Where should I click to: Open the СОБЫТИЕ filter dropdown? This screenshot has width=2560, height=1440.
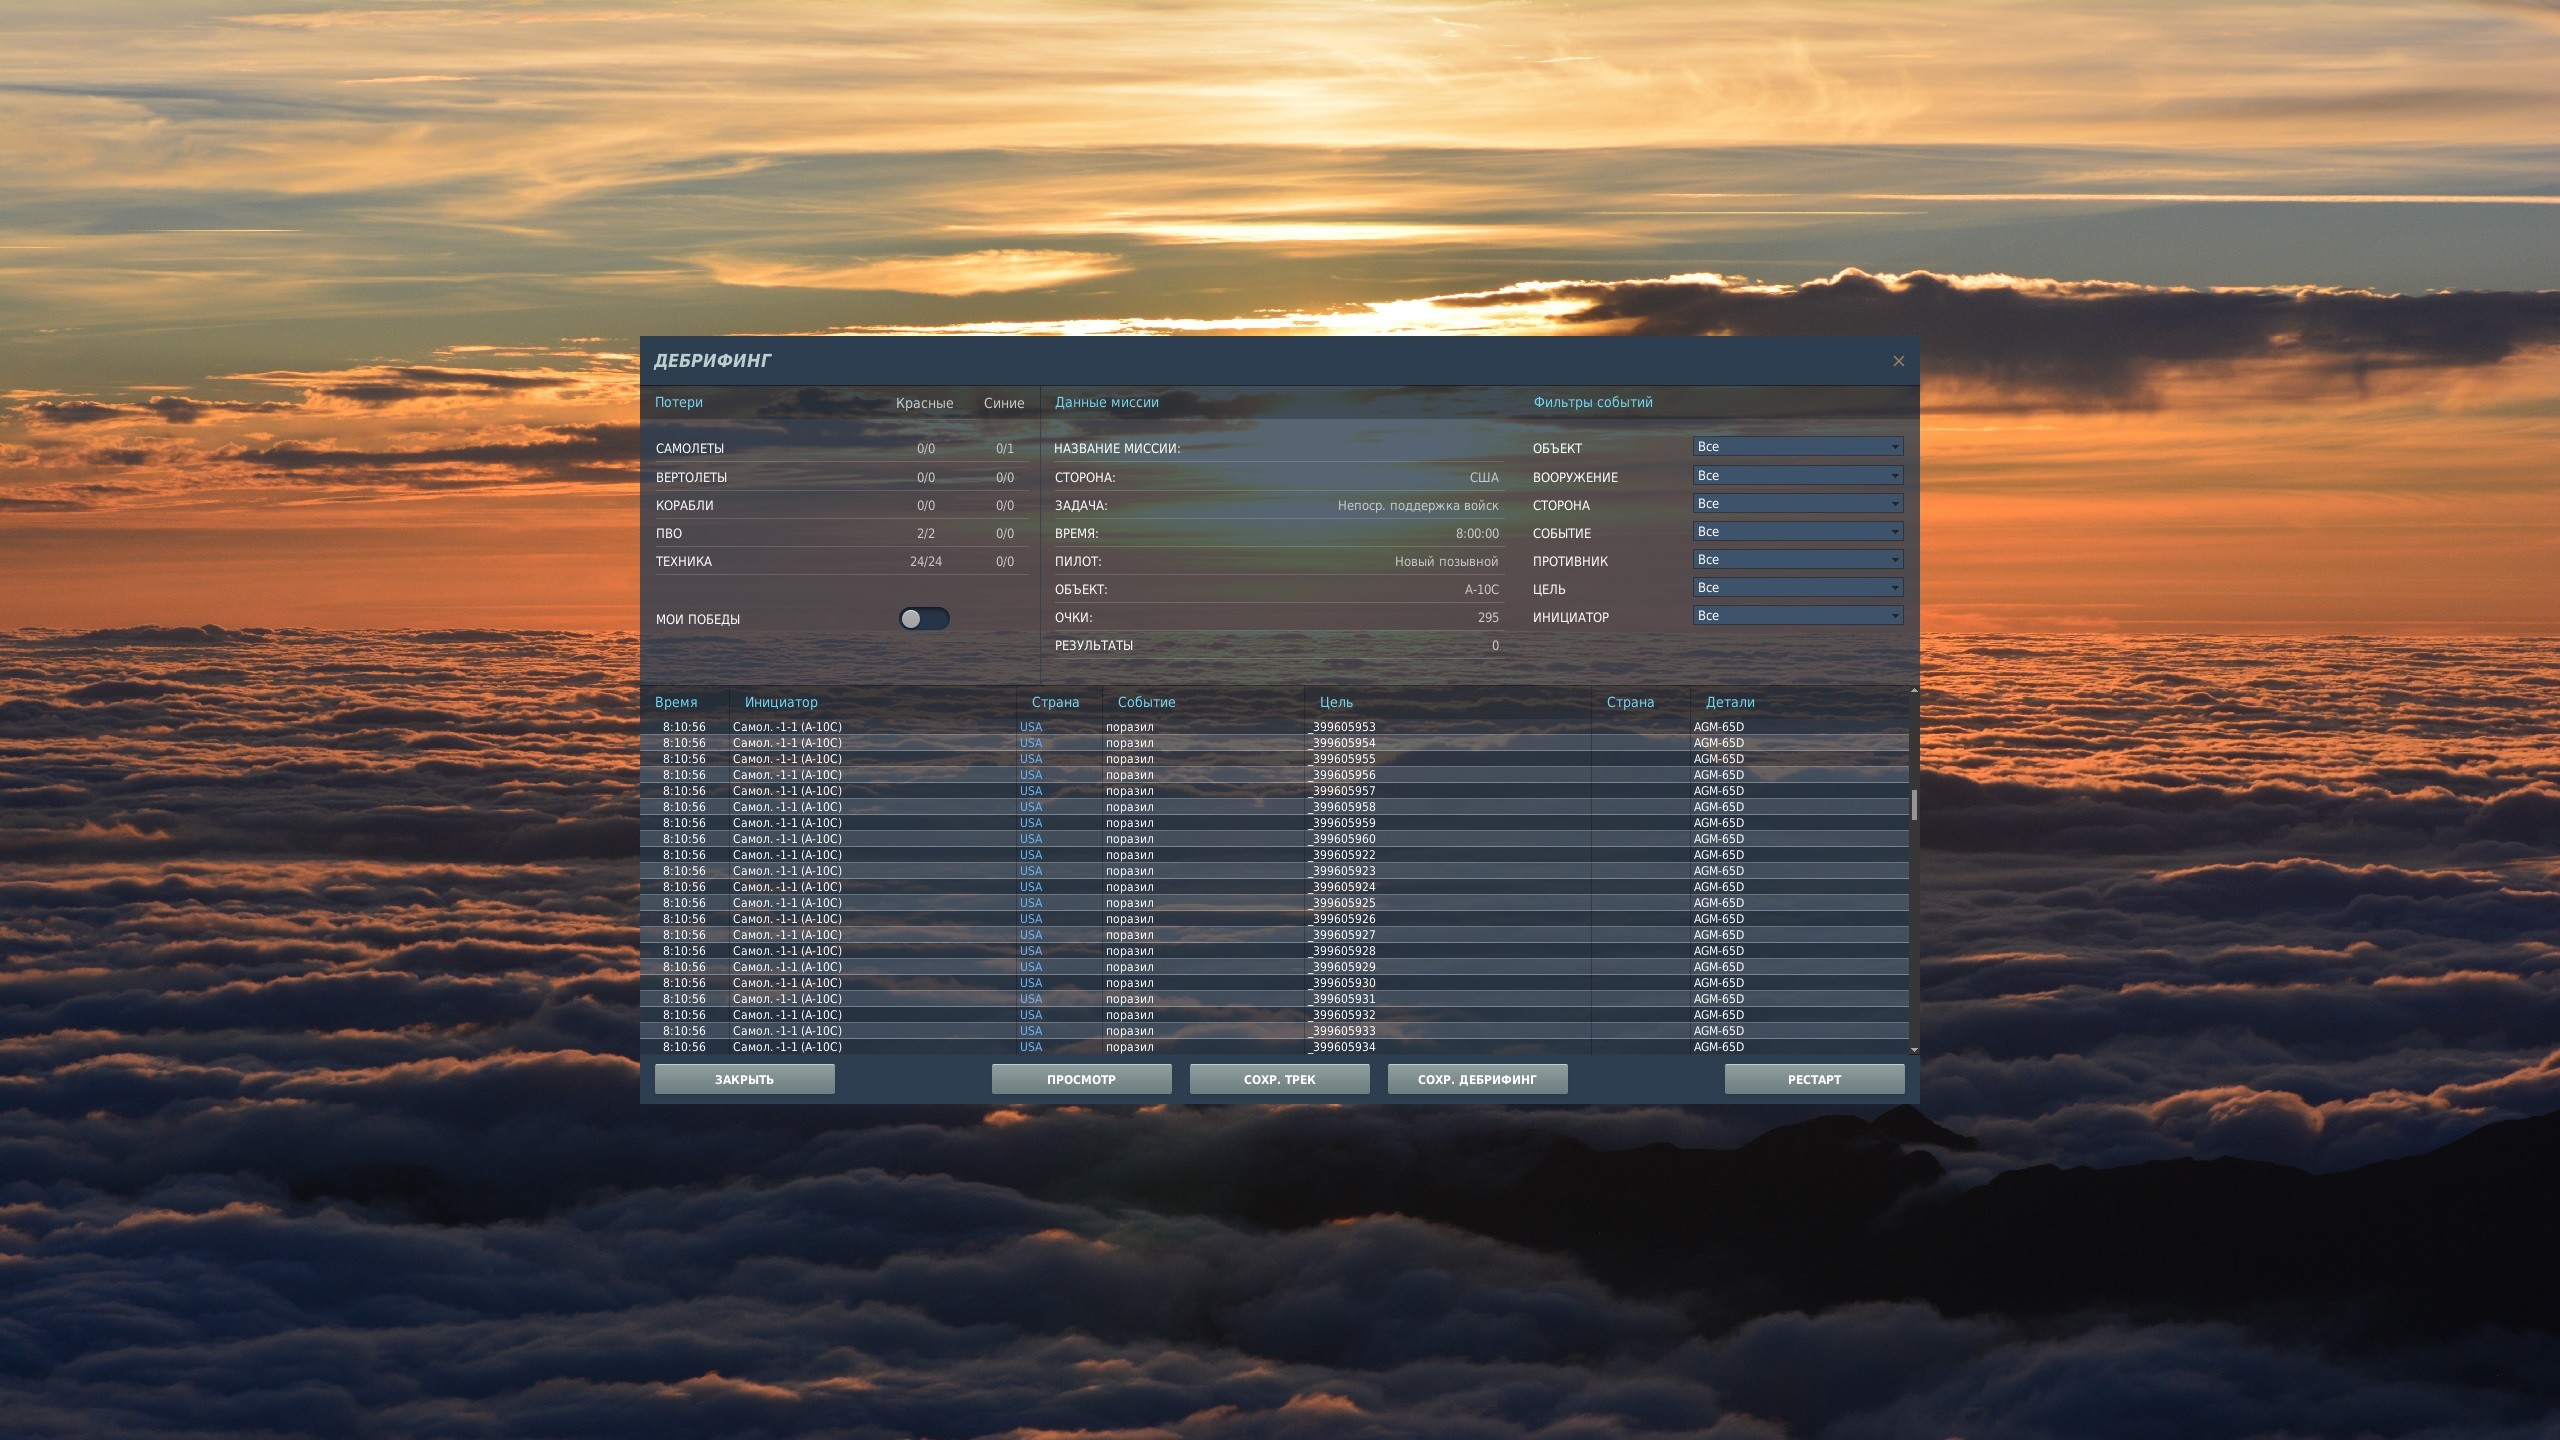coord(1798,532)
